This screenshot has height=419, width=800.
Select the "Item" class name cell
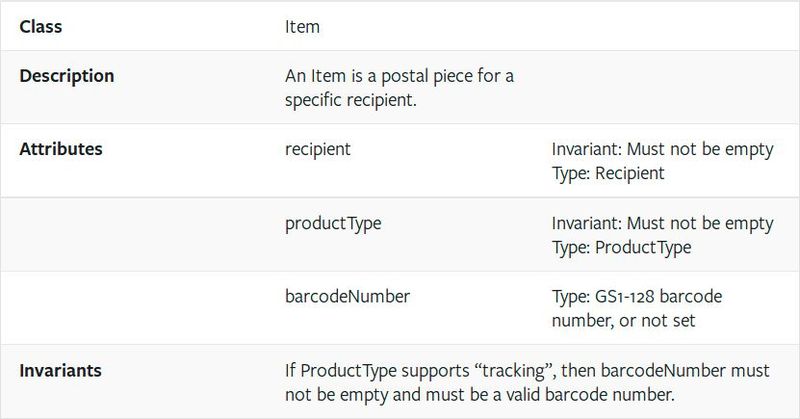point(302,27)
